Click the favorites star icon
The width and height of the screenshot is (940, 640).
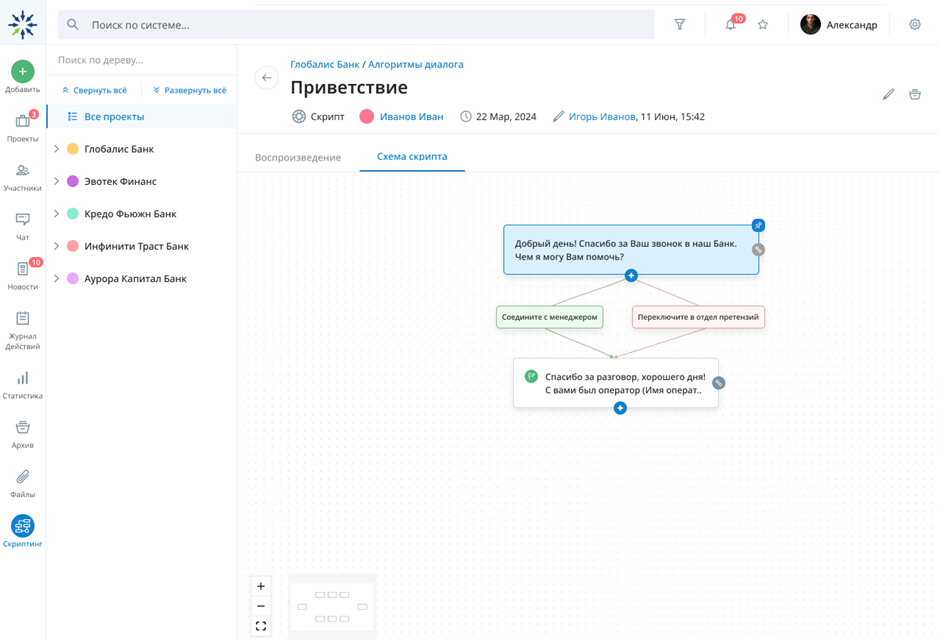(x=763, y=25)
